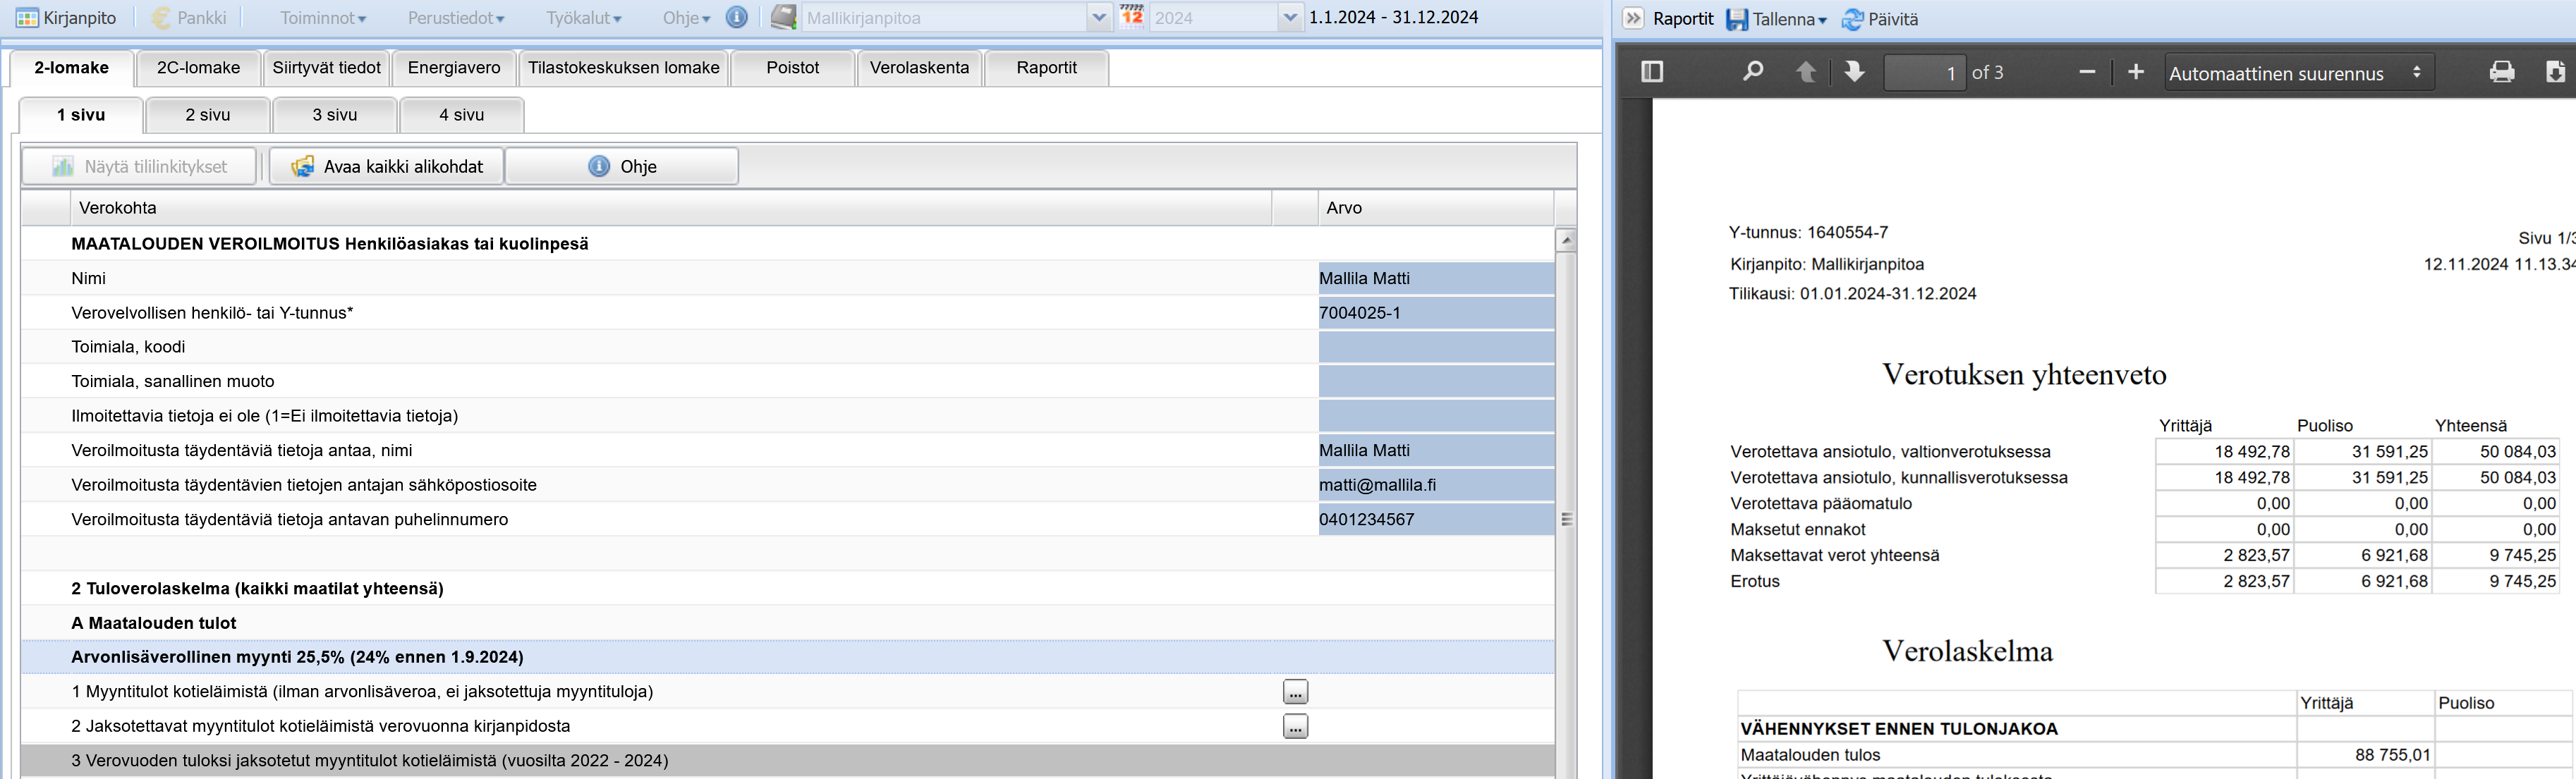Toggle the PDF viewer sidebar

pyautogui.click(x=1652, y=72)
